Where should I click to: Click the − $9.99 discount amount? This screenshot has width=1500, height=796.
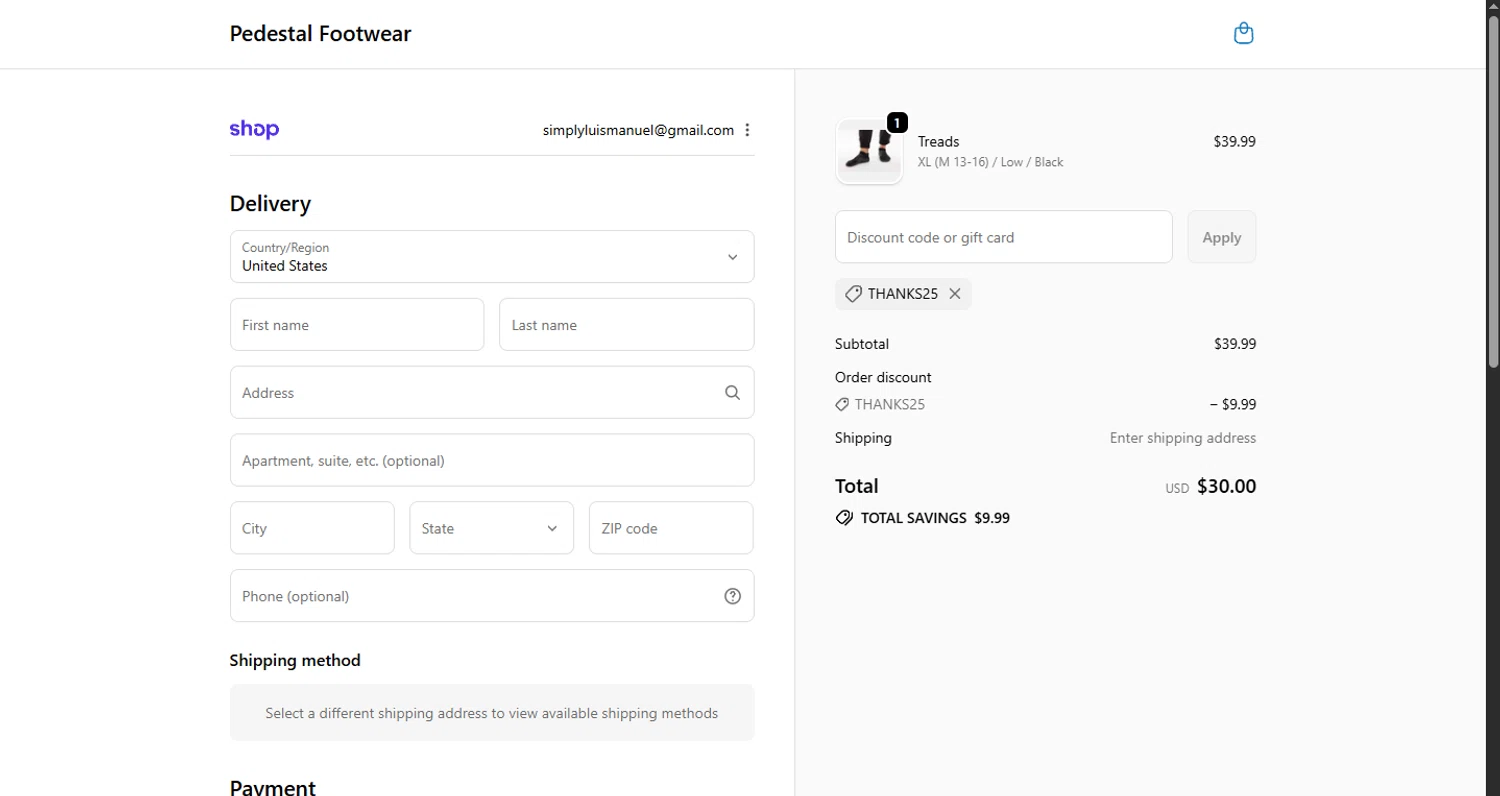(x=1233, y=405)
